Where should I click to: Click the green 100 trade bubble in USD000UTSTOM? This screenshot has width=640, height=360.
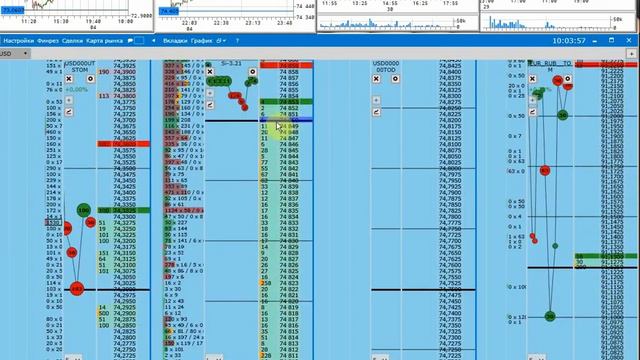84,211
